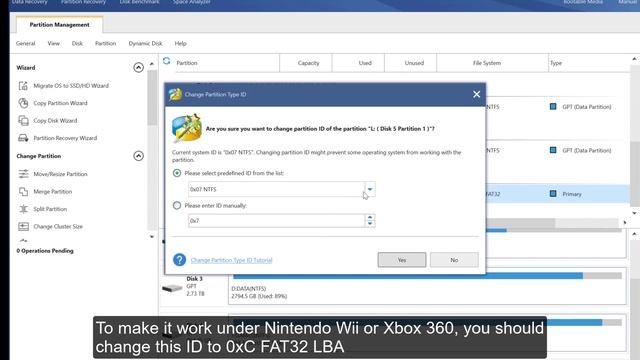Click the Used column header
This screenshot has height=360, width=640.
point(365,63)
